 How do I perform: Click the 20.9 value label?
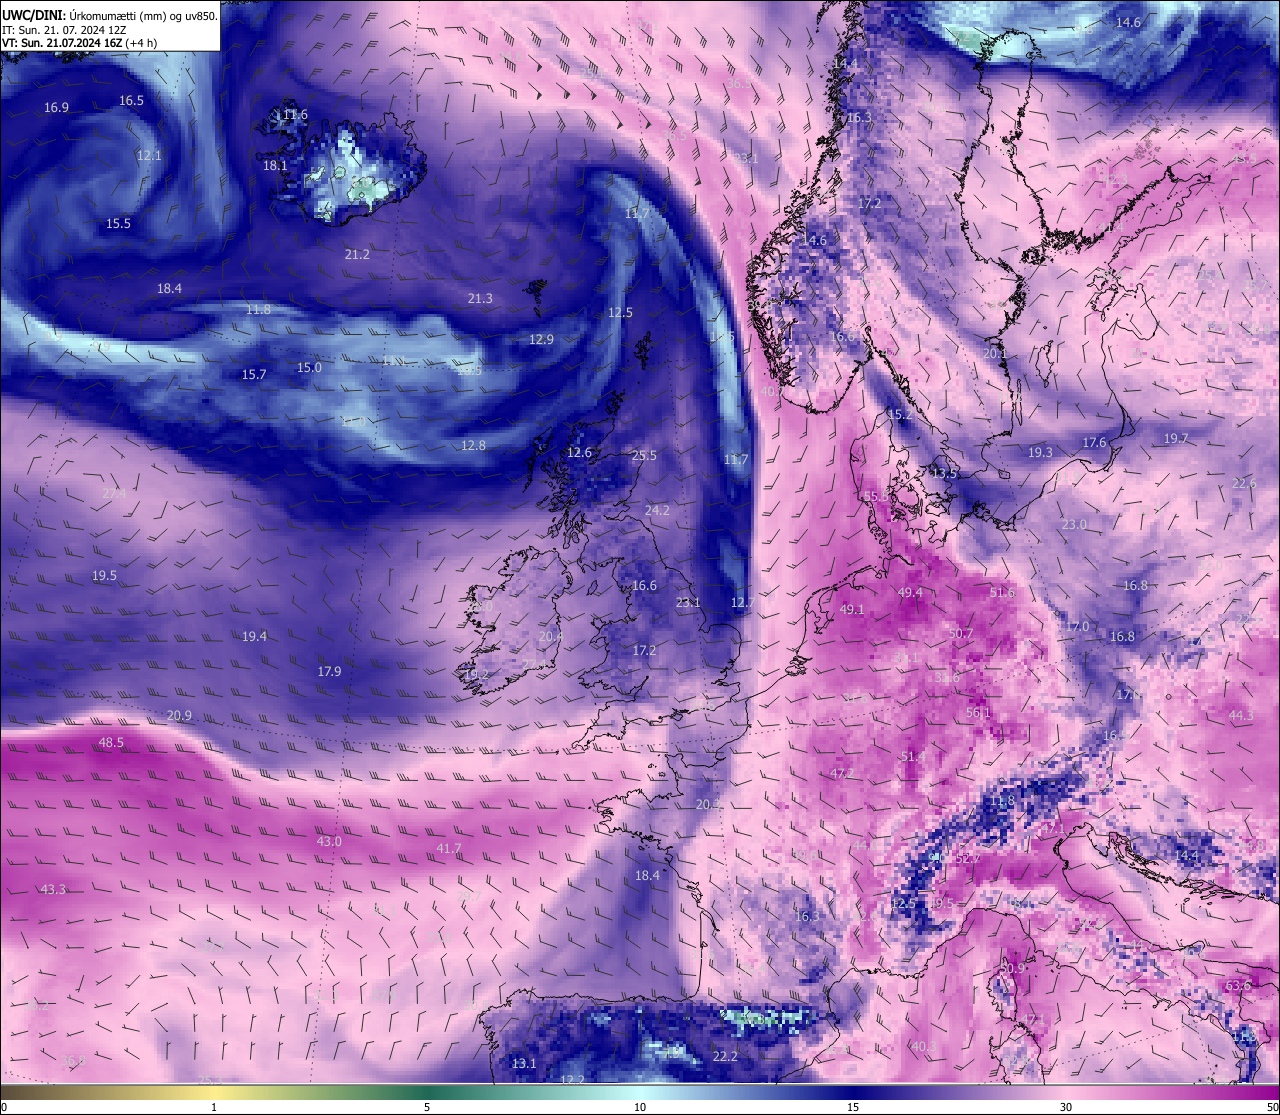point(179,716)
